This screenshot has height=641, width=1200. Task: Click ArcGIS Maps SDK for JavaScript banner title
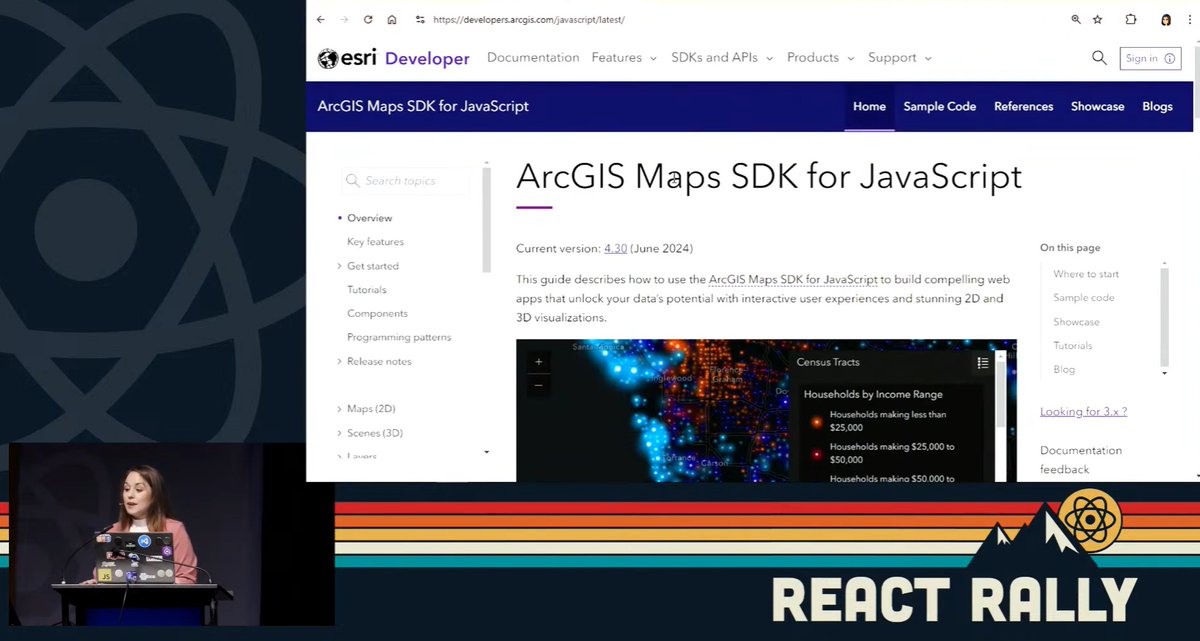tap(423, 106)
